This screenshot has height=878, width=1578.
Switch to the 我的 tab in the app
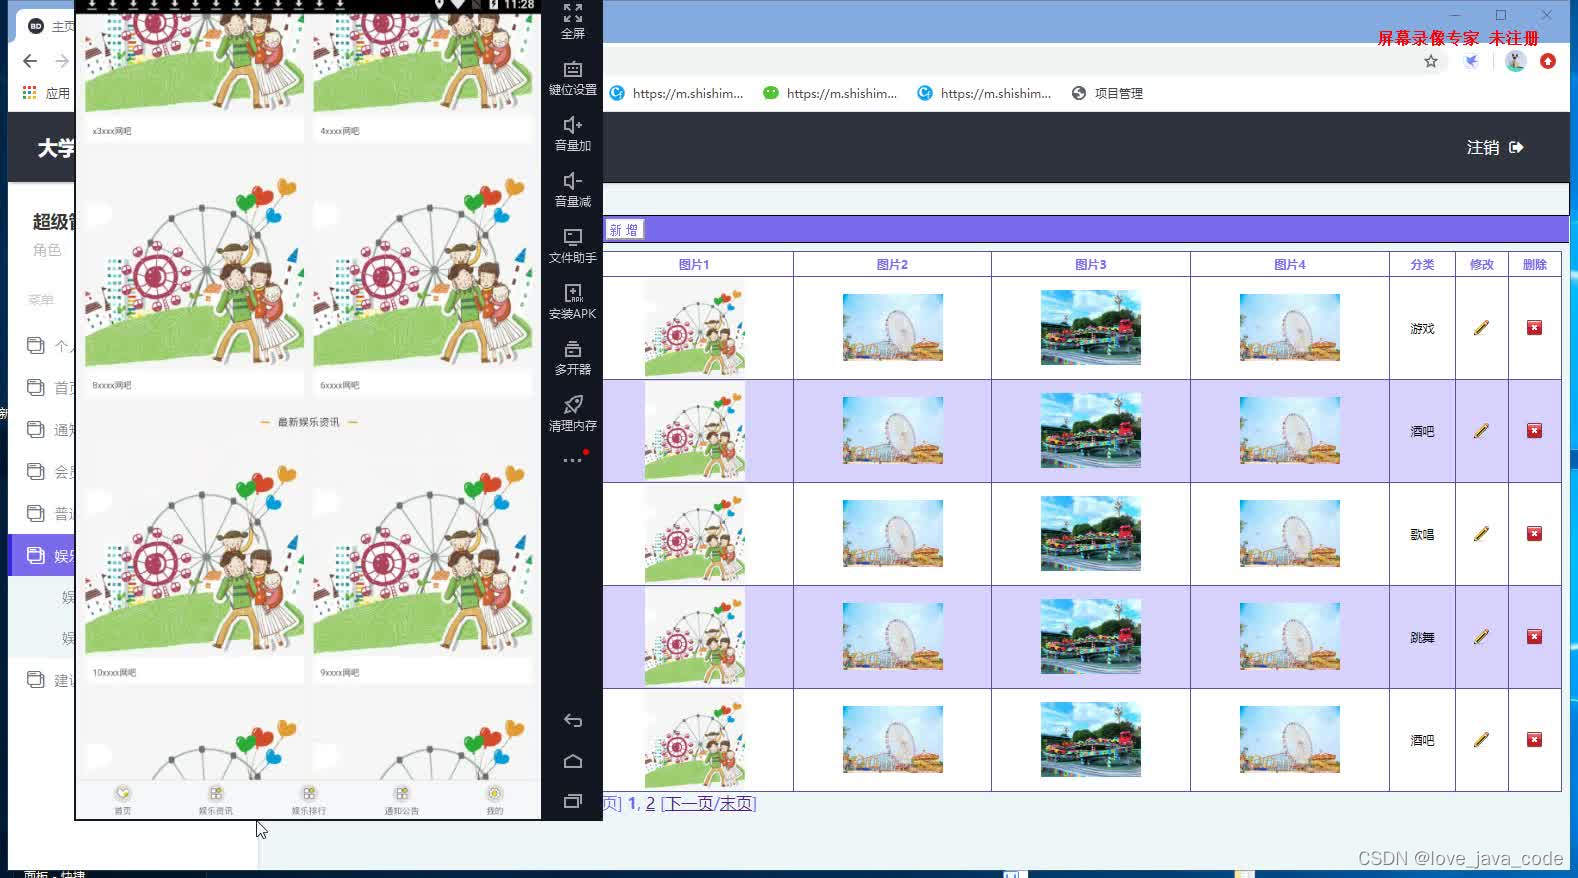point(494,800)
